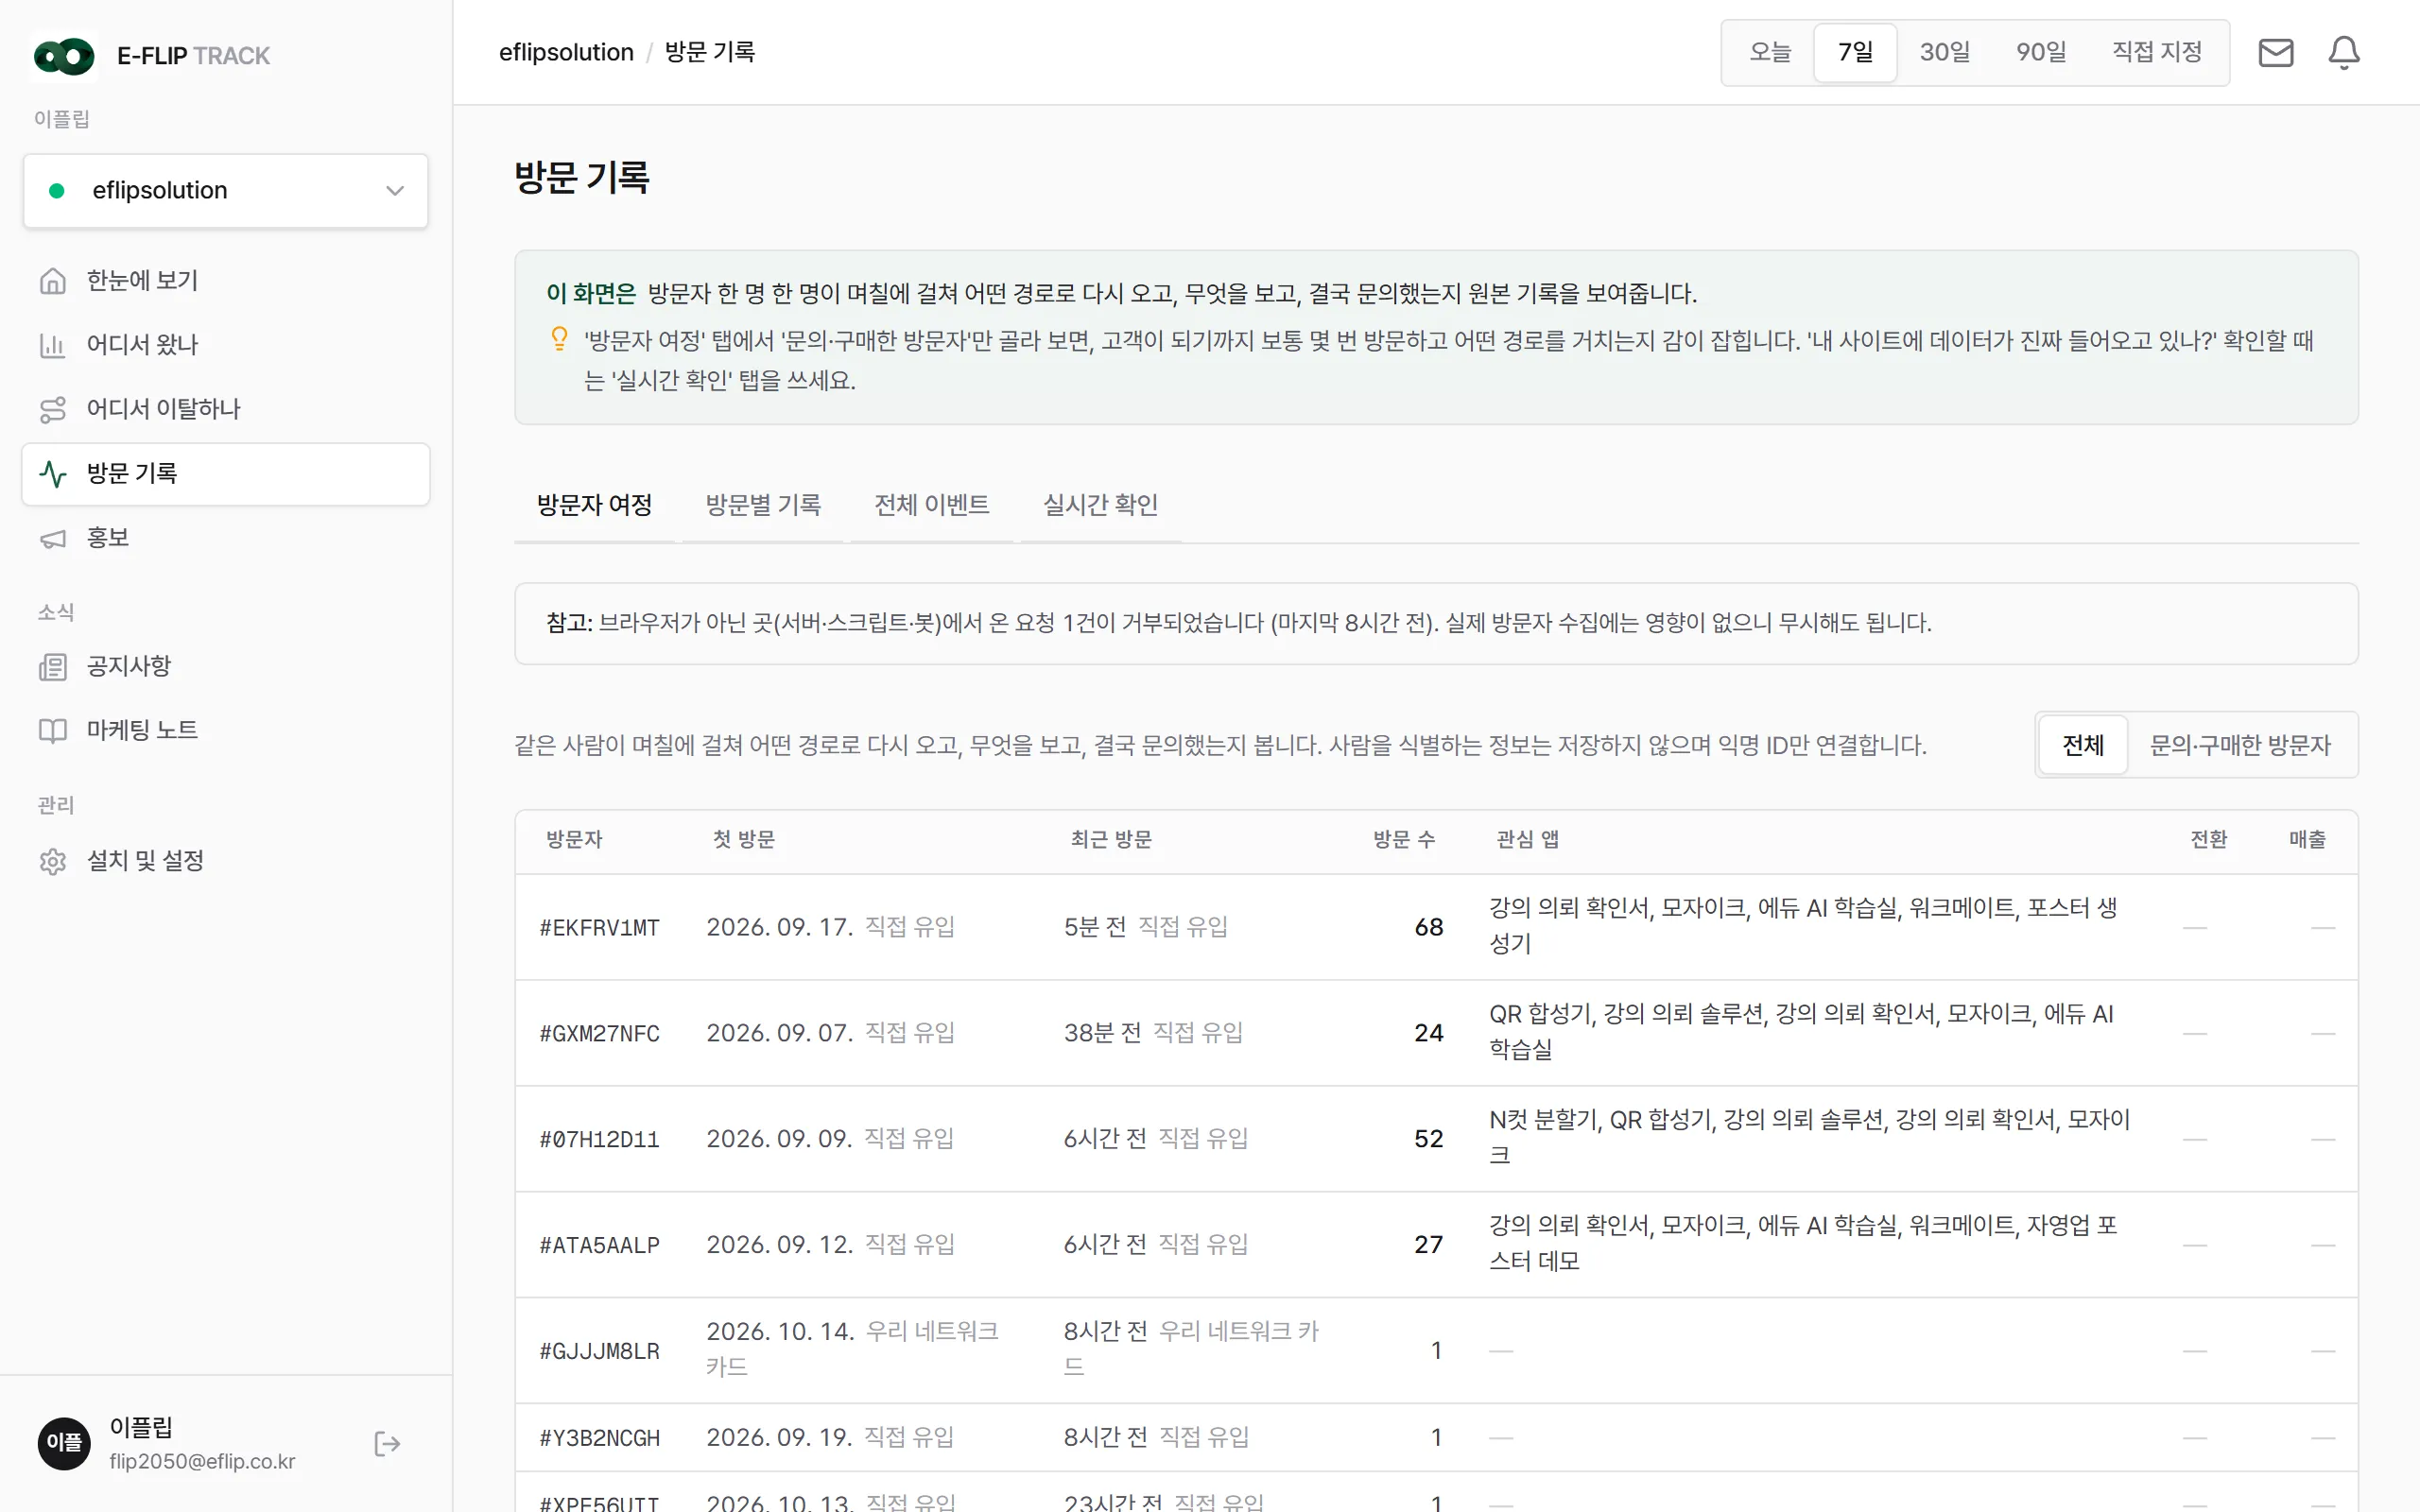Open the mail envelope icon
The image size is (2420, 1512).
point(2276,52)
